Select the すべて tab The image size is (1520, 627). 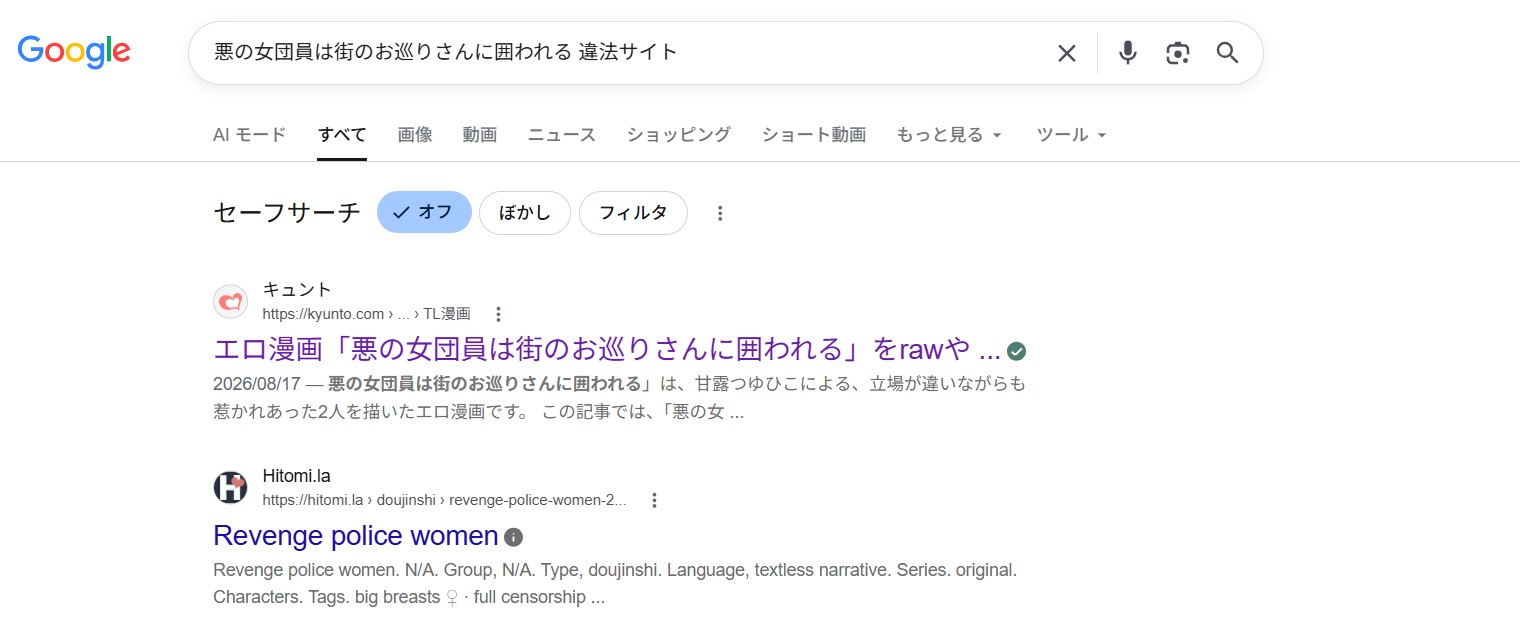click(342, 135)
